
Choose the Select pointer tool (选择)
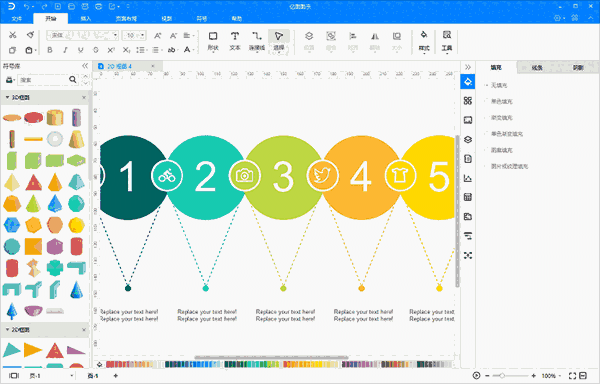[279, 41]
